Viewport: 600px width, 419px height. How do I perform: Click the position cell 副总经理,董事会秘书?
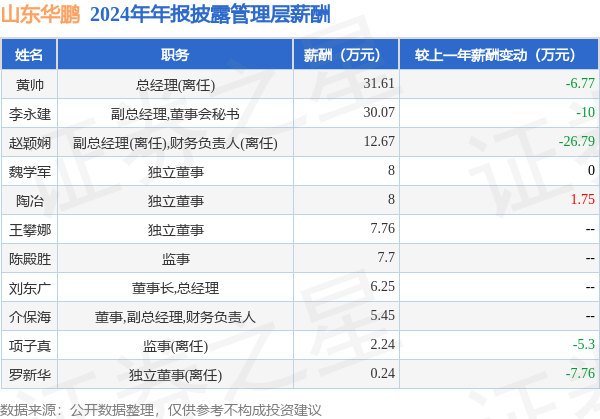click(x=175, y=114)
